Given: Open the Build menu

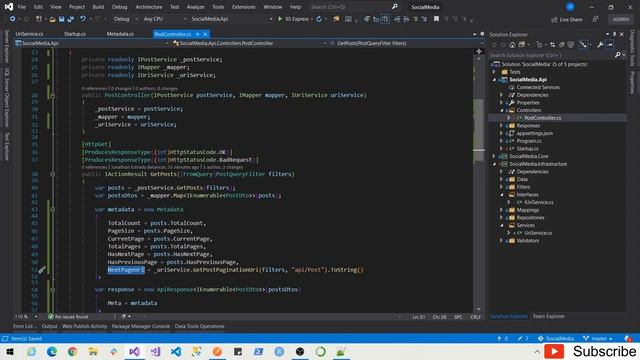Looking at the screenshot, I should (98, 7).
